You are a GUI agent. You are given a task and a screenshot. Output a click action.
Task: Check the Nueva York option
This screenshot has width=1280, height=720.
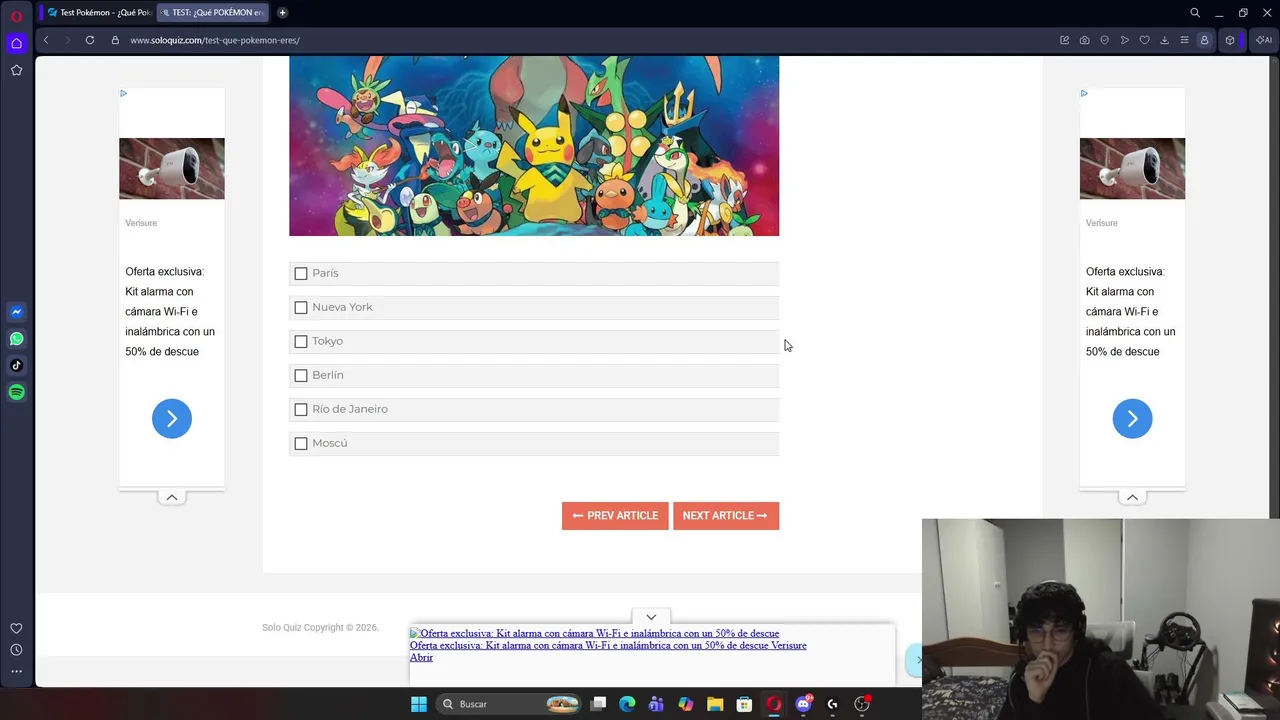pos(301,307)
